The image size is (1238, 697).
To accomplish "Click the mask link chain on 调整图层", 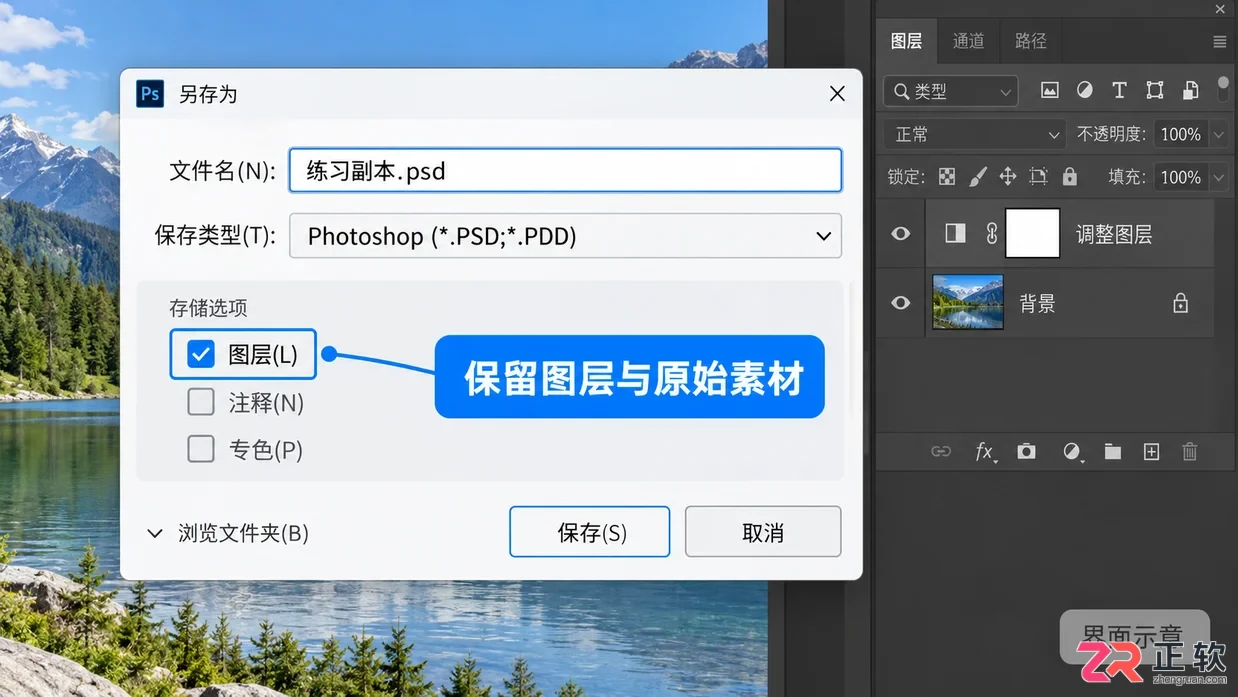I will pos(991,234).
